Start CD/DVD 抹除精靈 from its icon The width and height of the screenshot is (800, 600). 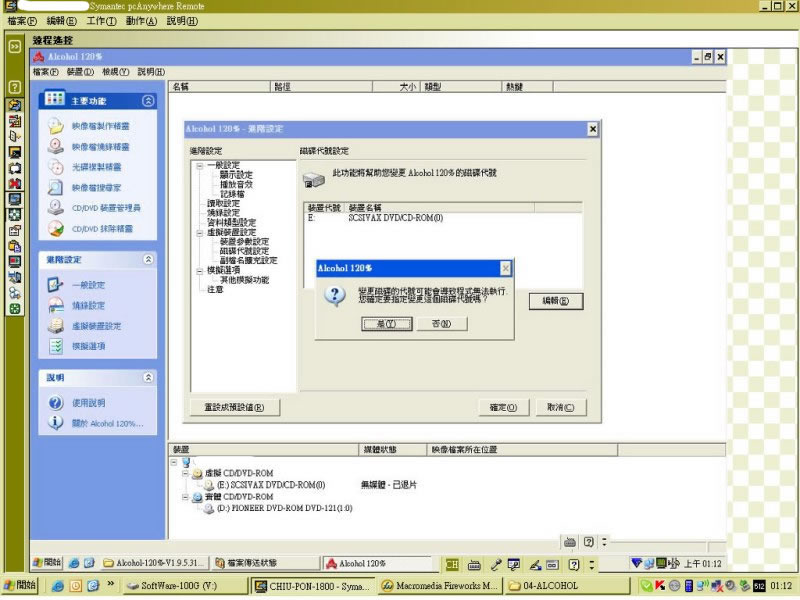pos(55,228)
